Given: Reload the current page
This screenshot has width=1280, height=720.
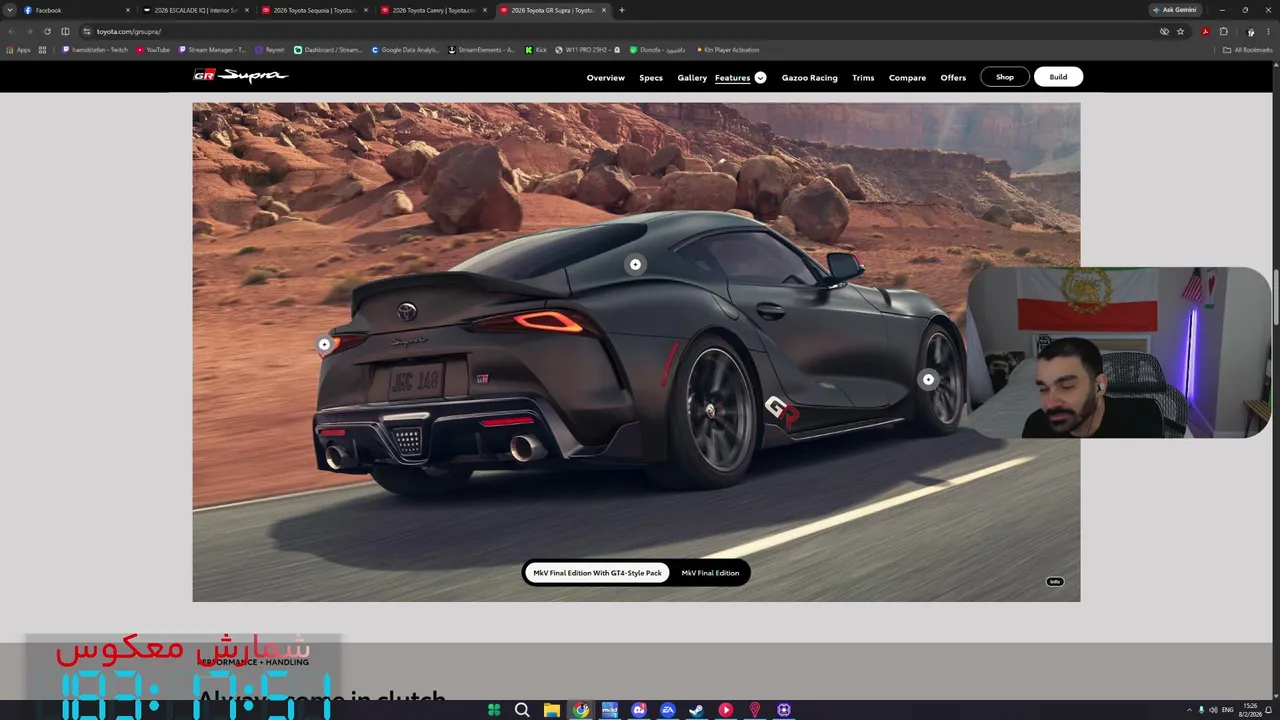Looking at the screenshot, I should [47, 31].
